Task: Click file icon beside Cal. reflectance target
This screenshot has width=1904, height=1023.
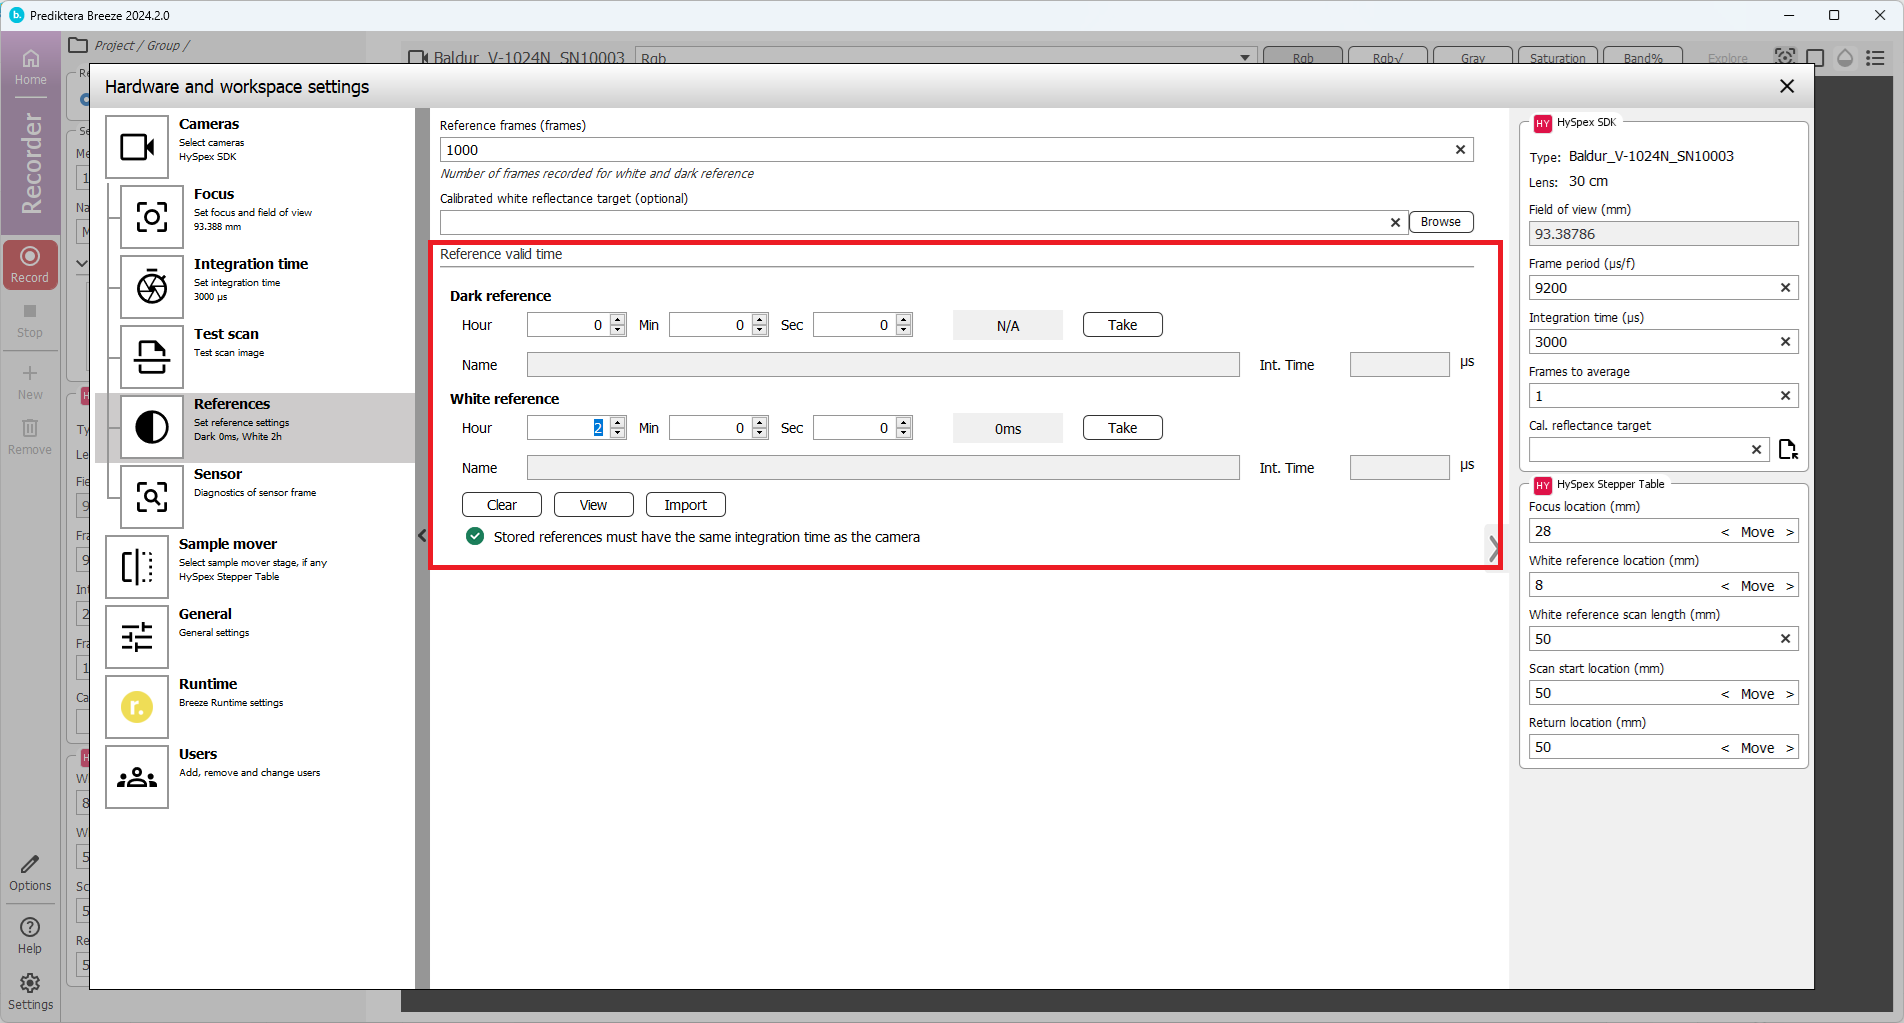Action: pyautogui.click(x=1787, y=450)
